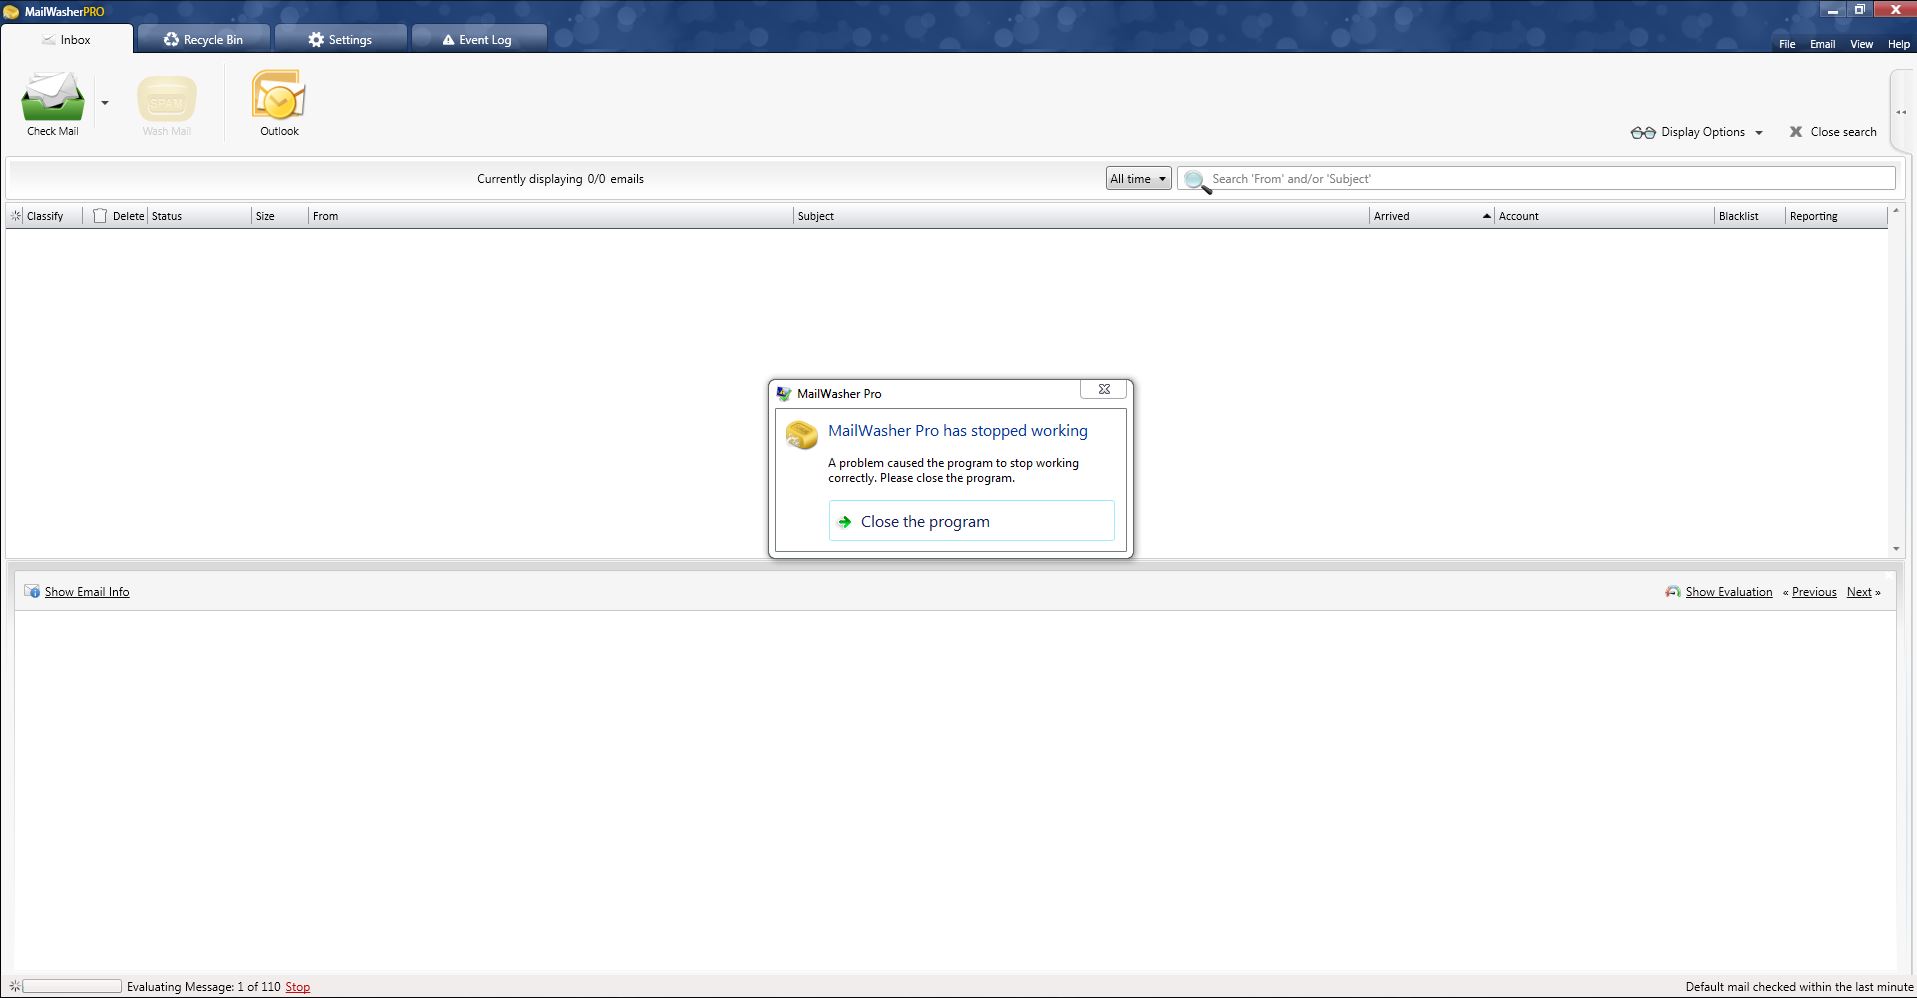This screenshot has width=1917, height=998.
Task: Minimize the MailWasher window
Action: [x=1832, y=10]
